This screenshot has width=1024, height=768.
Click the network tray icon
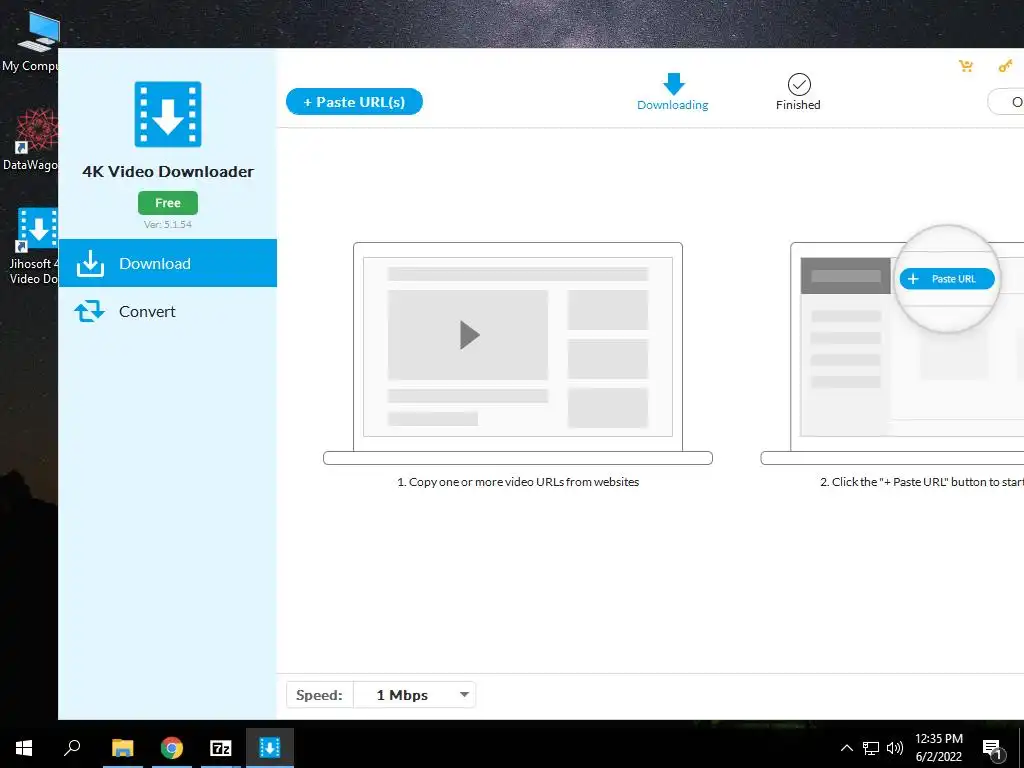pos(871,748)
